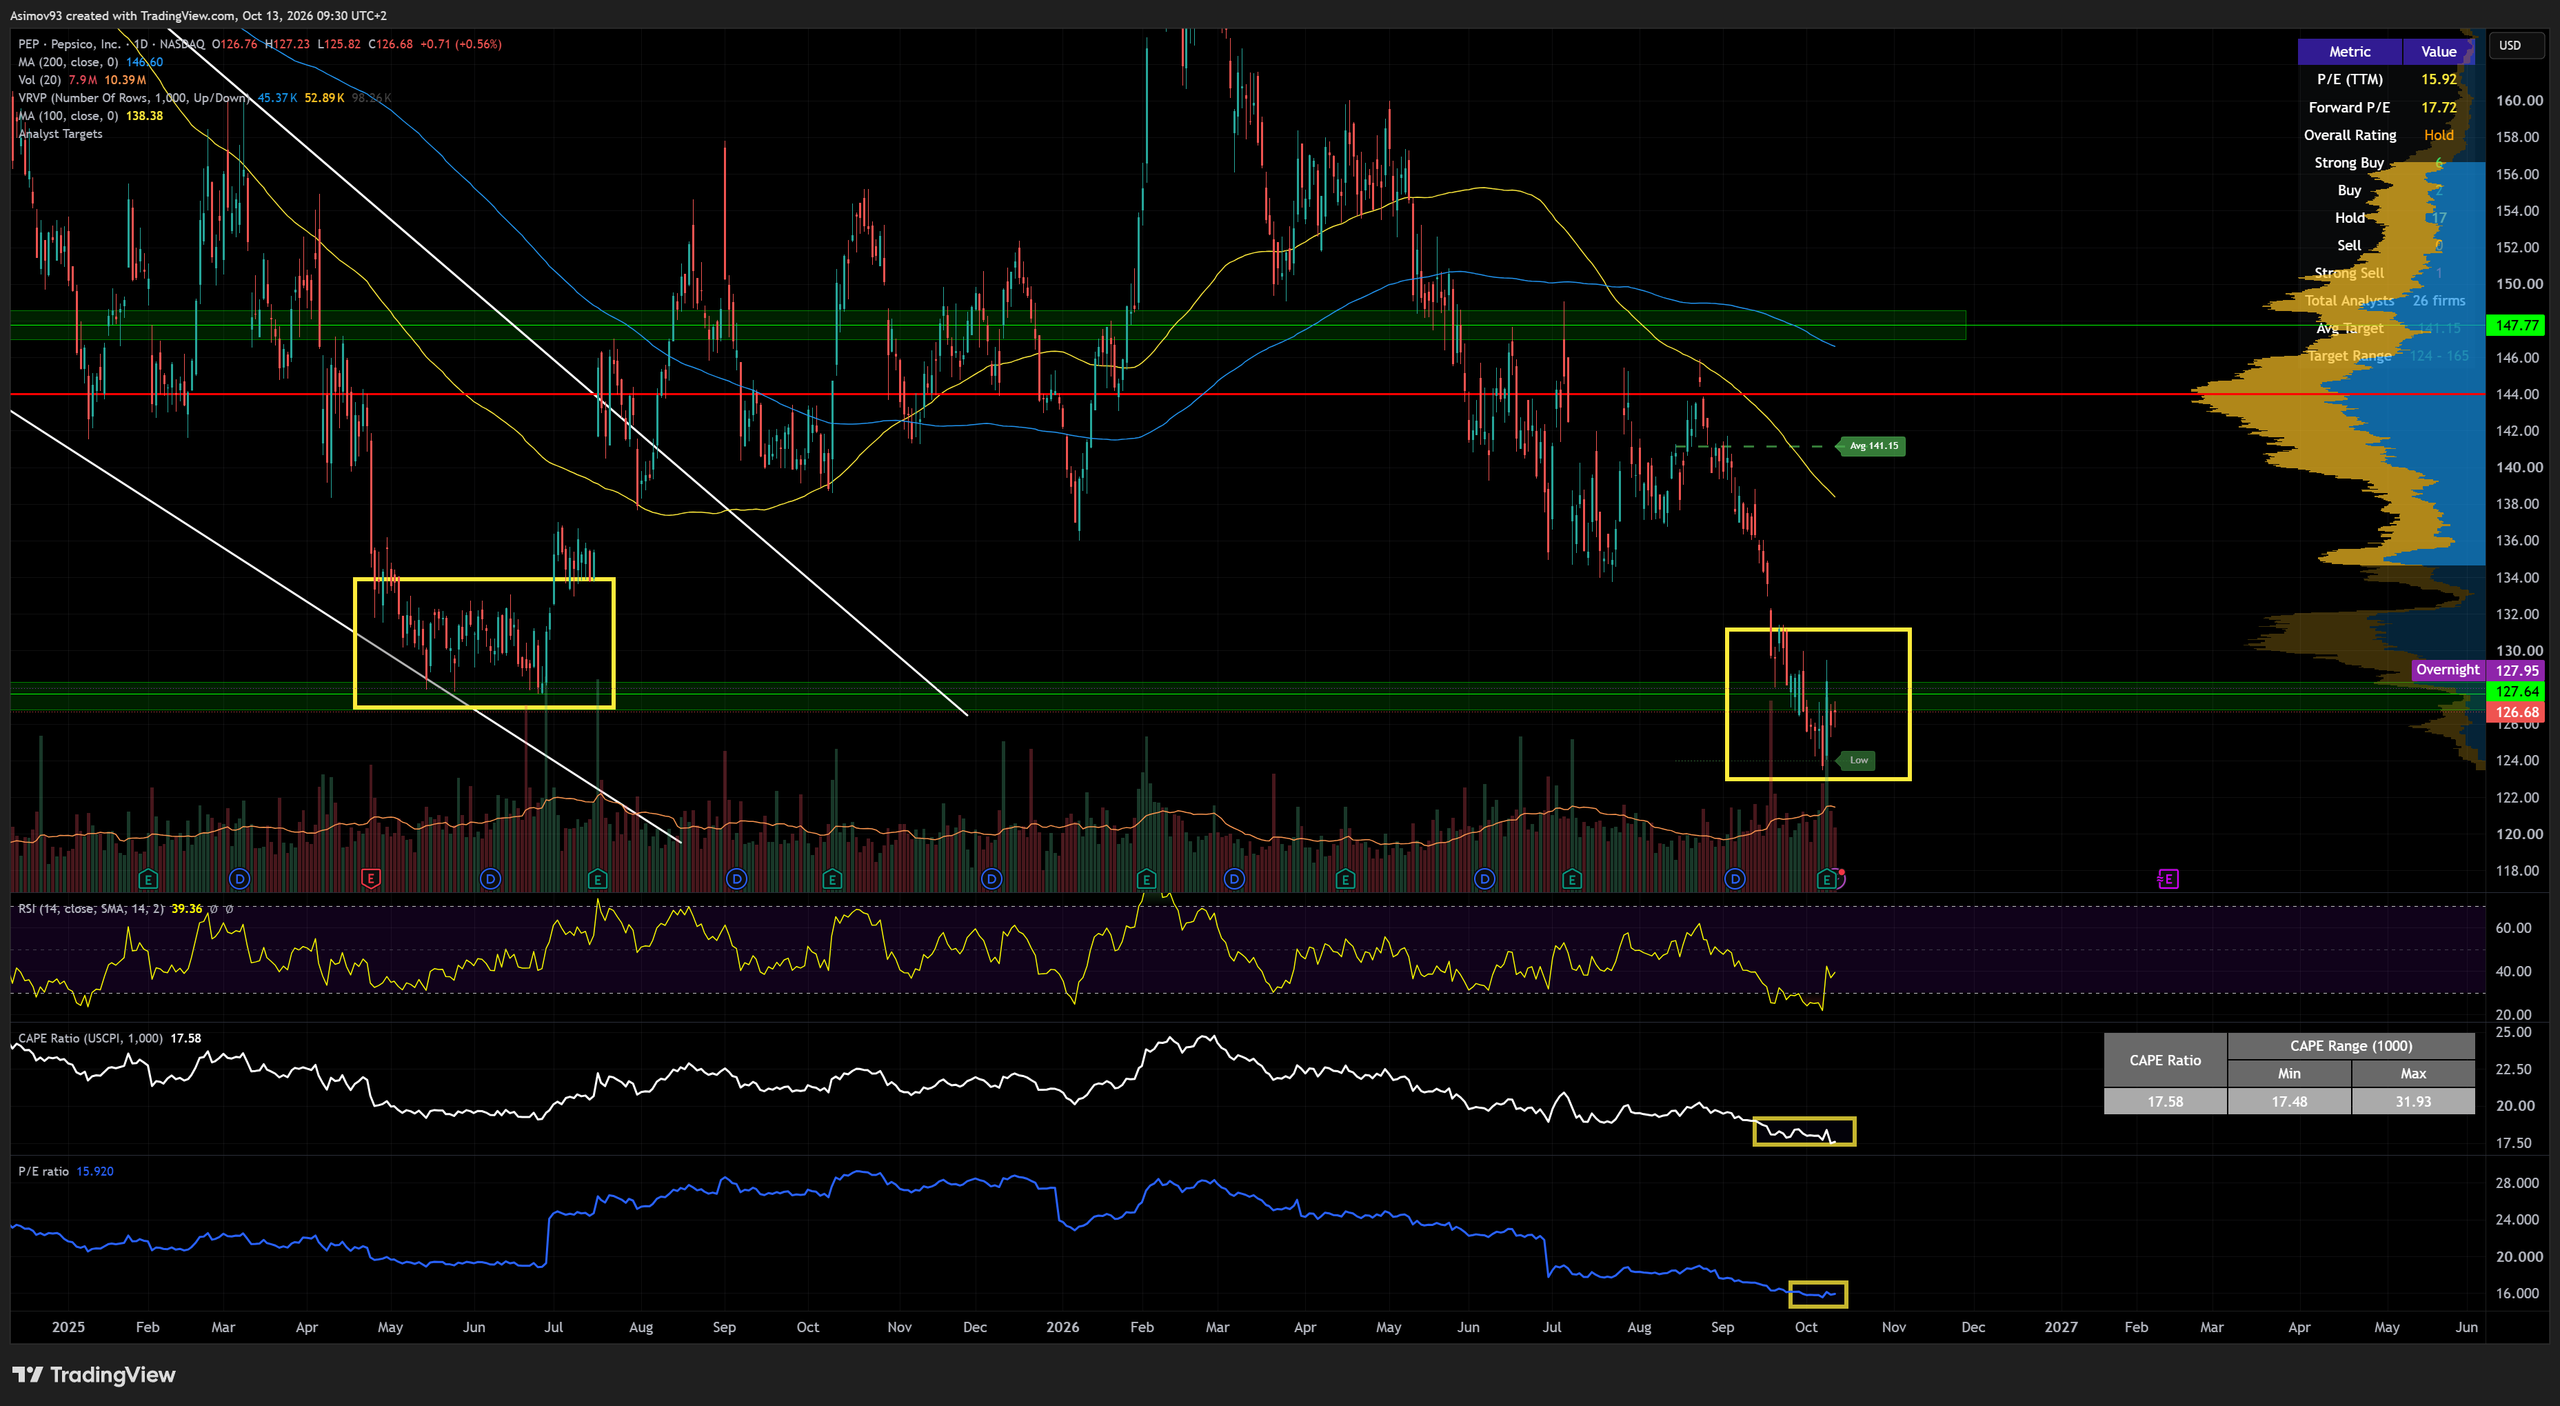The height and width of the screenshot is (1406, 2560).
Task: Click the TradingView logo
Action: coord(94,1375)
